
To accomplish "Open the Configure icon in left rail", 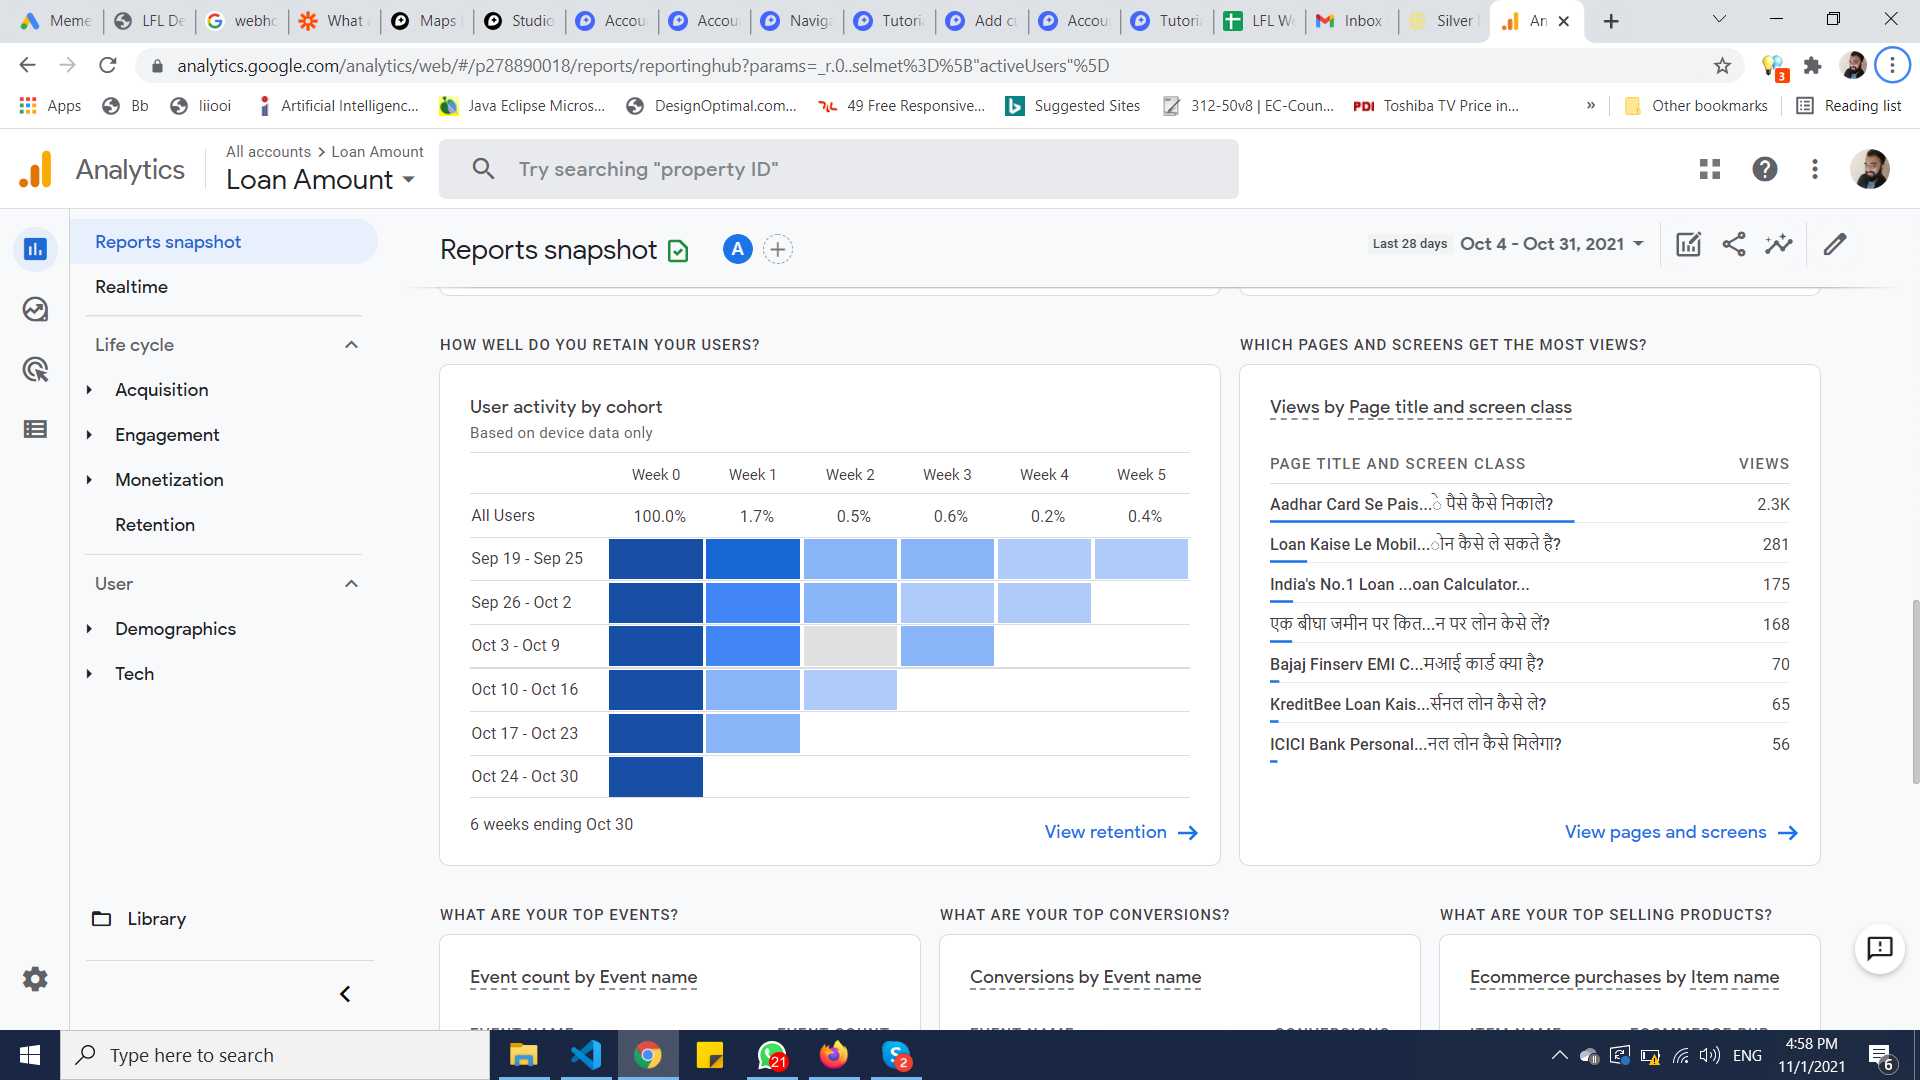I will coord(35,429).
